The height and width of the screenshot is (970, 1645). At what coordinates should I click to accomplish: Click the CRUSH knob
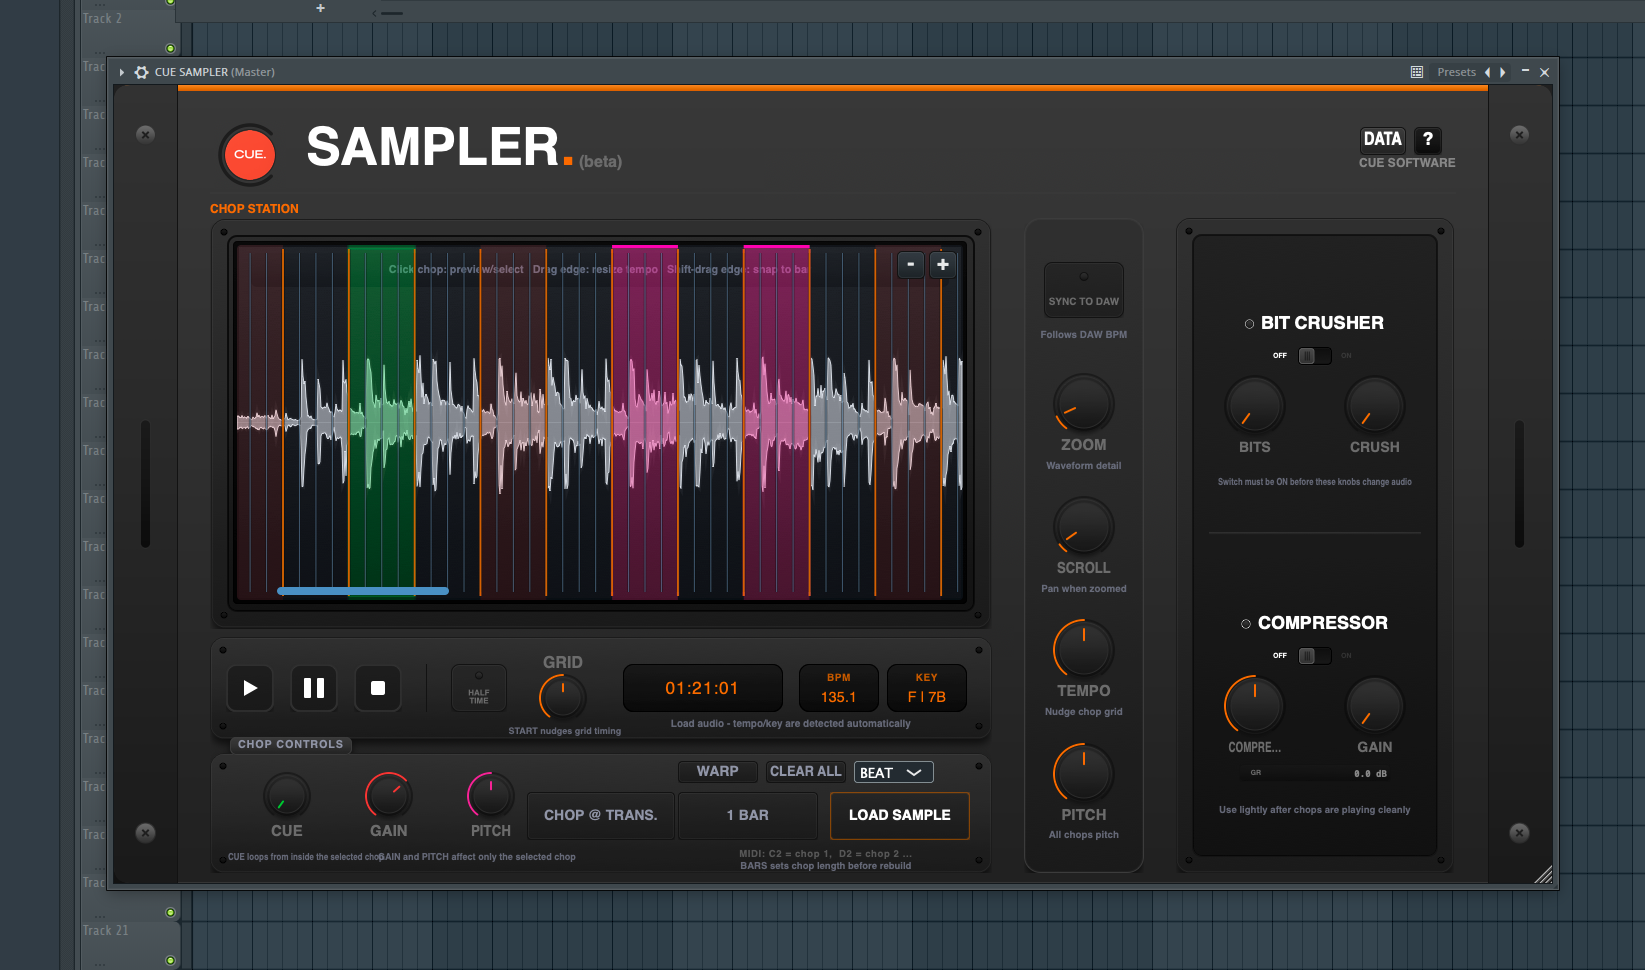coord(1375,406)
